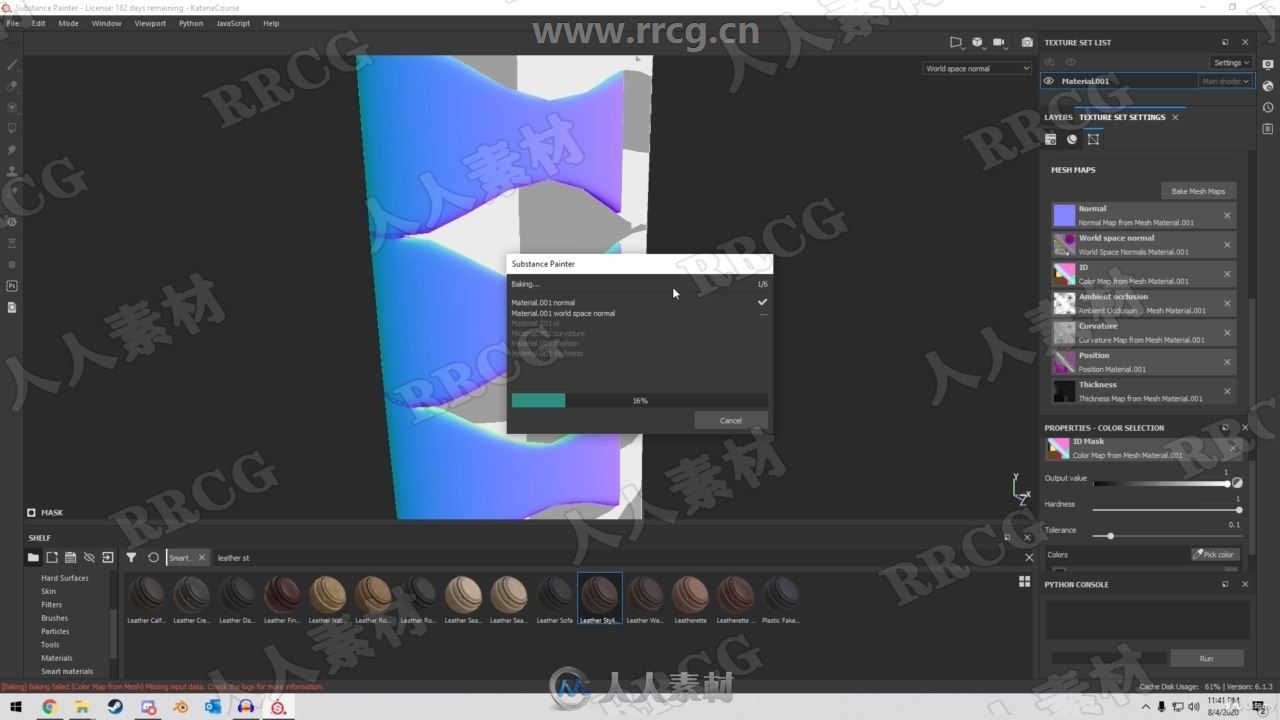The width and height of the screenshot is (1280, 720).
Task: Open camera selection video icon
Action: tap(999, 42)
